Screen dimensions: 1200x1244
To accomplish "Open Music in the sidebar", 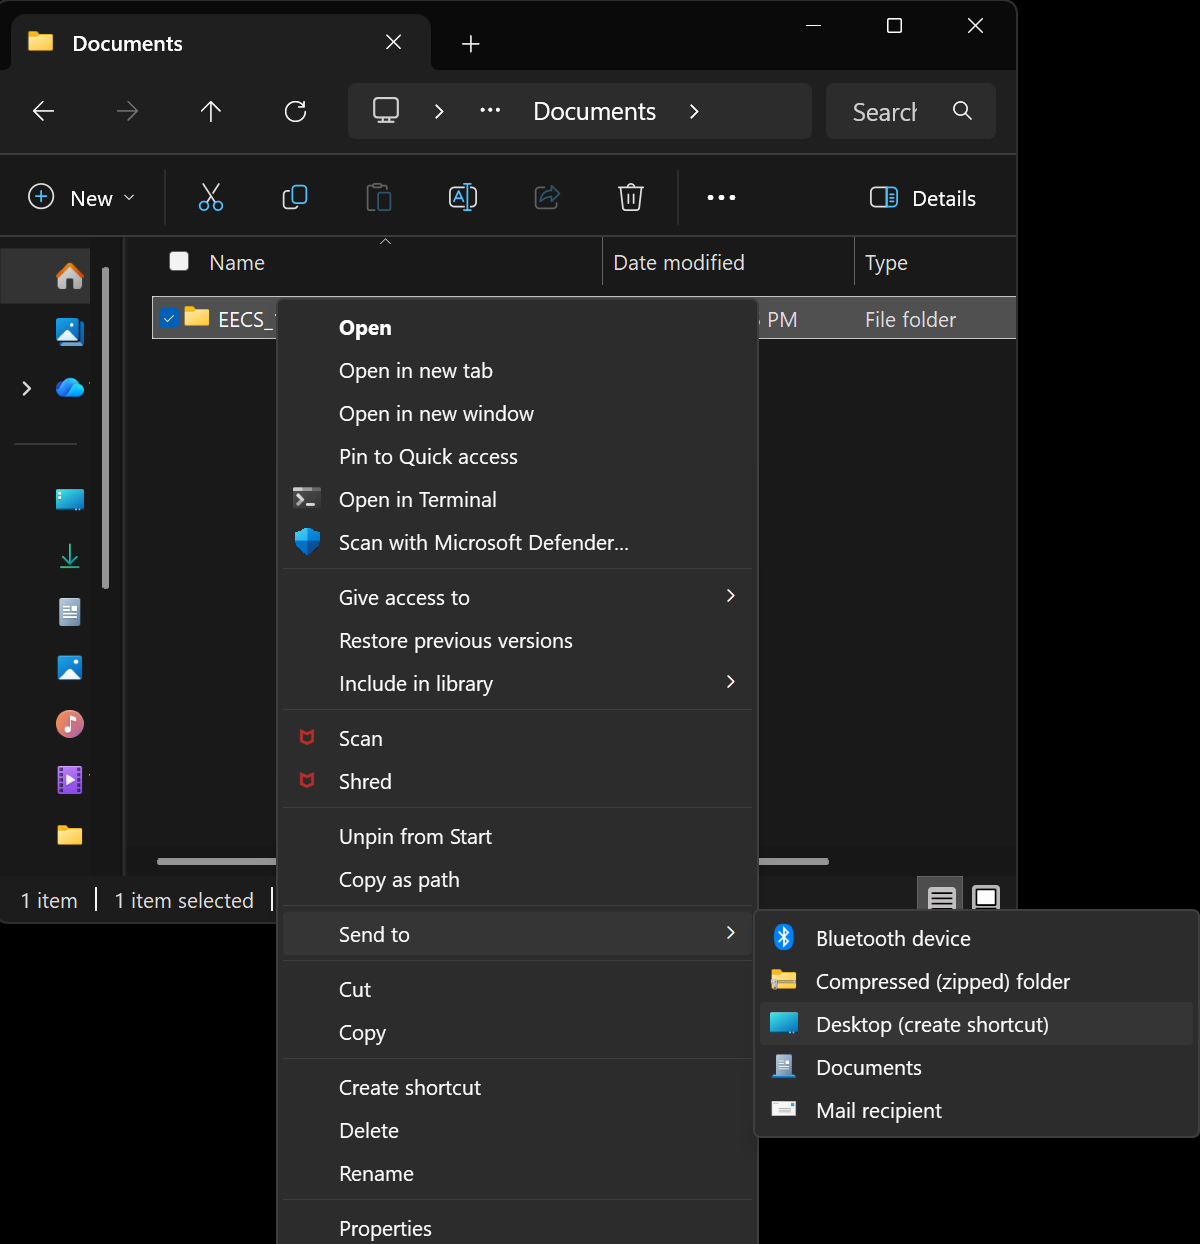I will (69, 723).
